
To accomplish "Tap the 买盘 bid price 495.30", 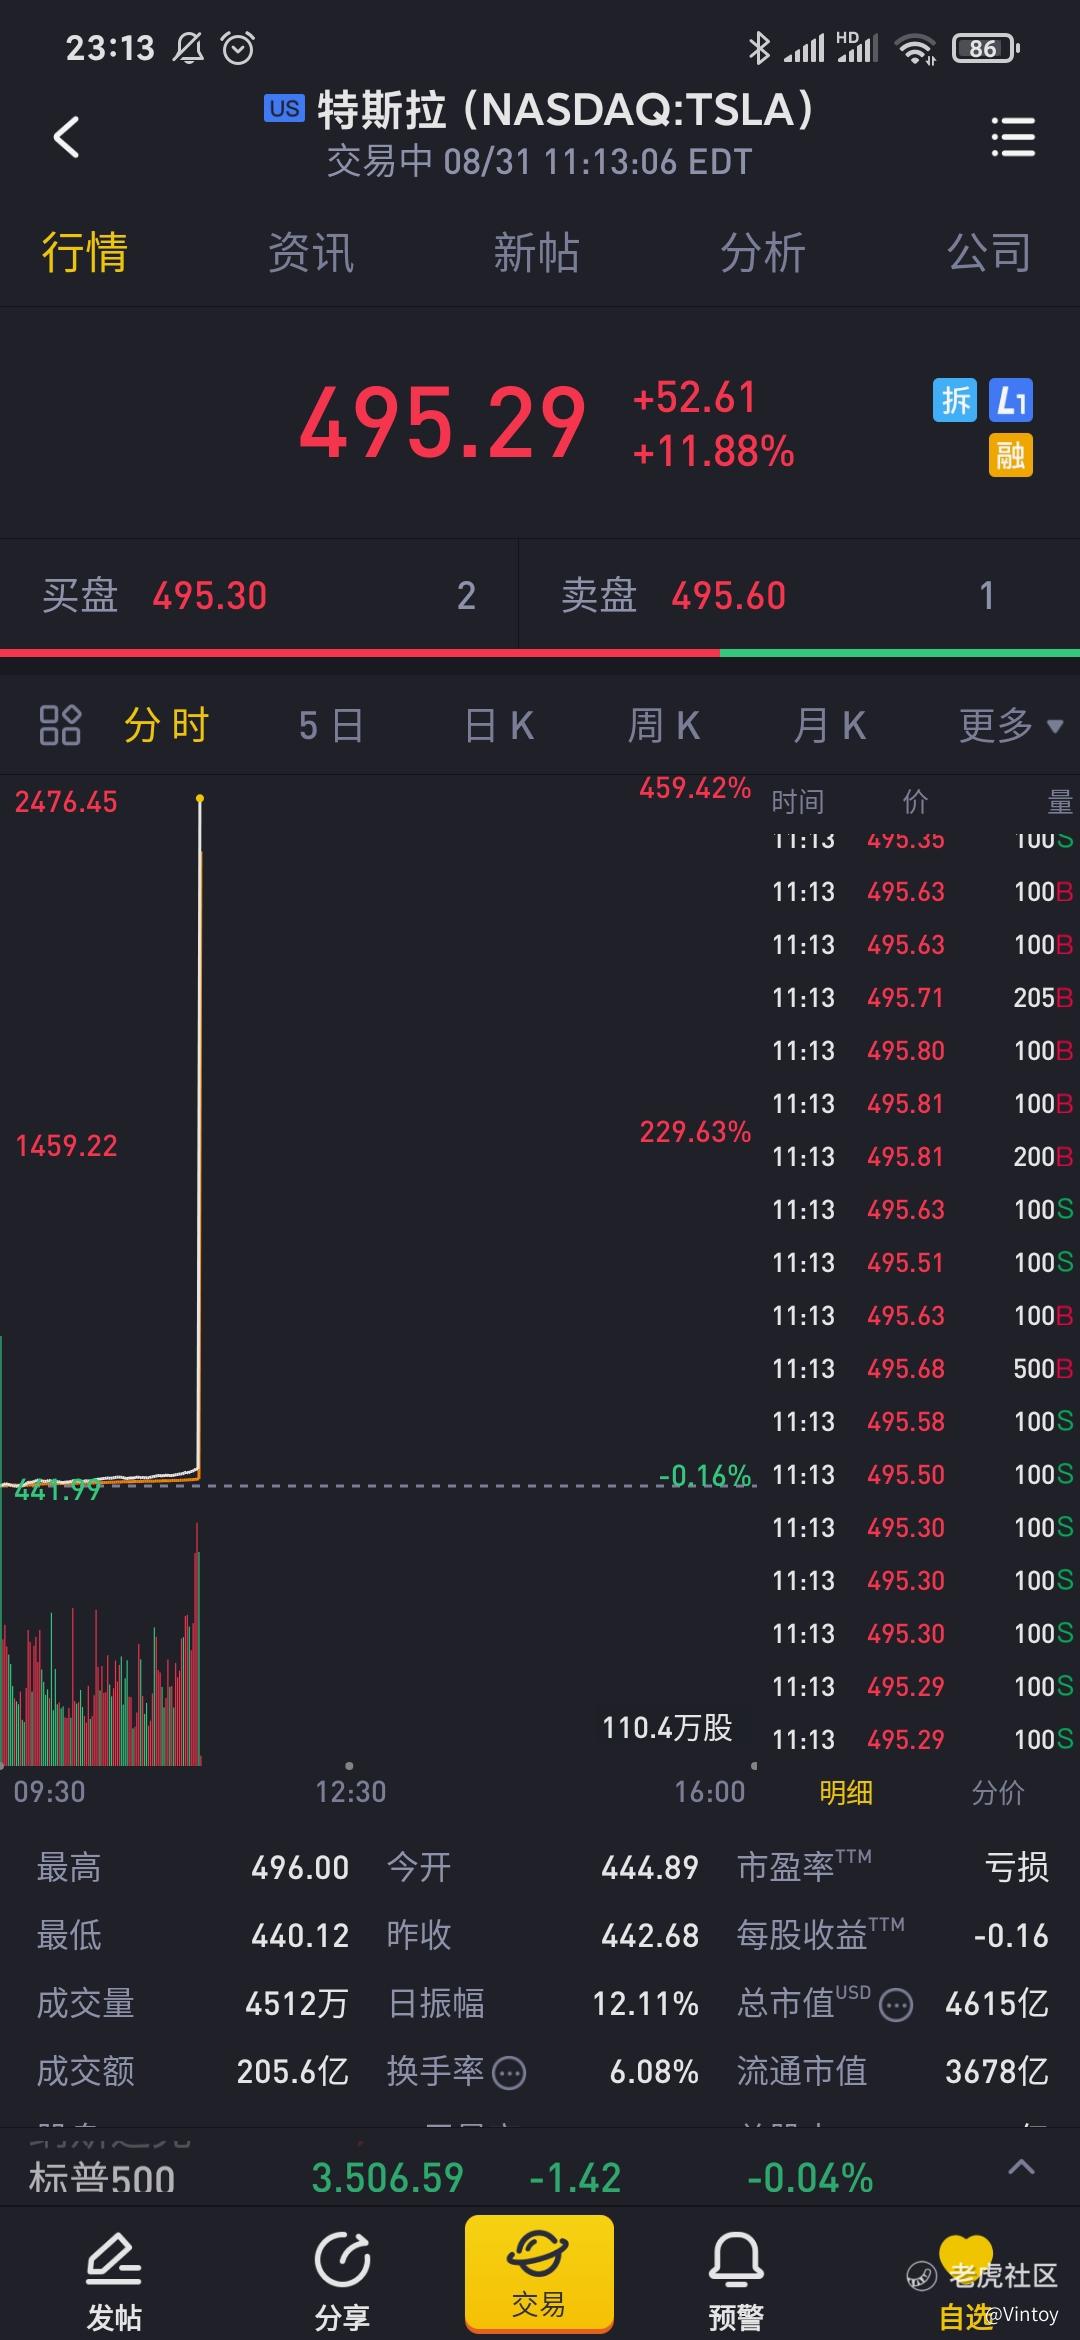I will [210, 596].
